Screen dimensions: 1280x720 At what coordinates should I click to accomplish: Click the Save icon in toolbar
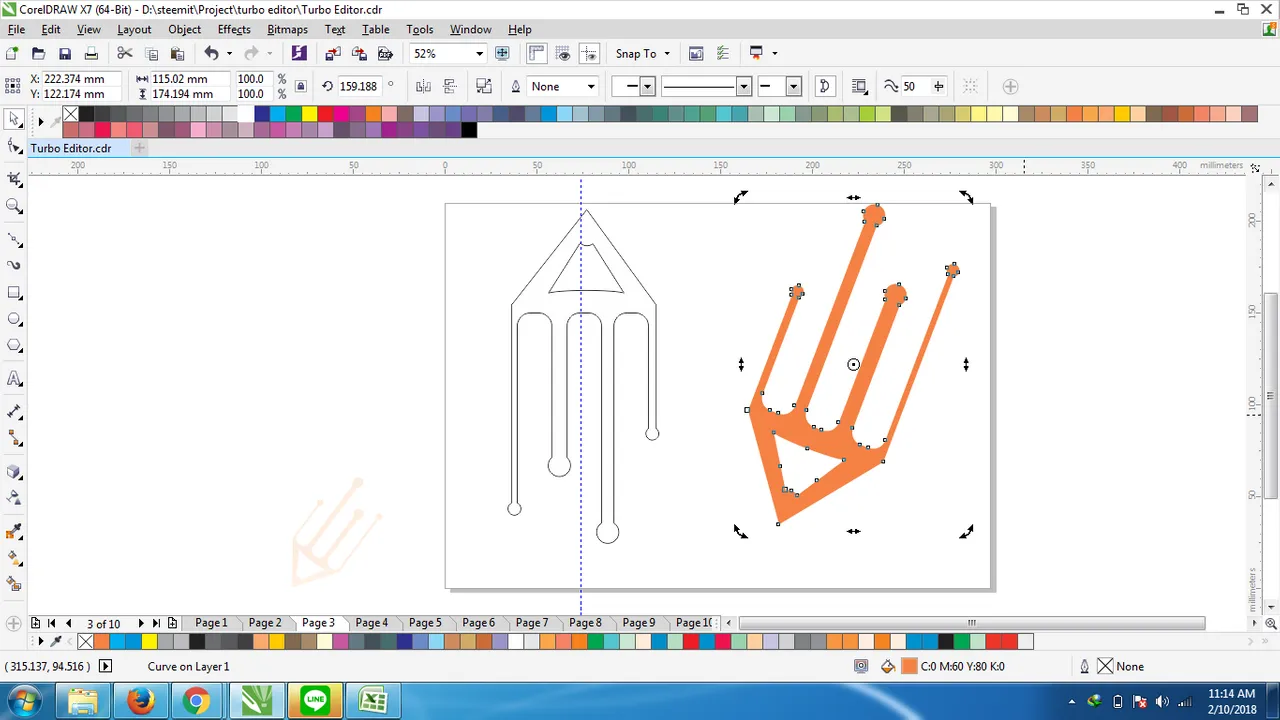tap(65, 54)
